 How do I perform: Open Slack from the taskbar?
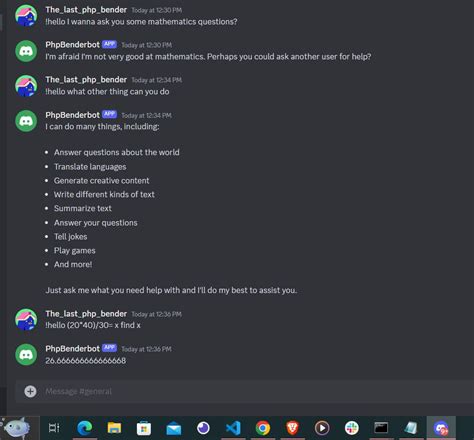pyautogui.click(x=352, y=428)
